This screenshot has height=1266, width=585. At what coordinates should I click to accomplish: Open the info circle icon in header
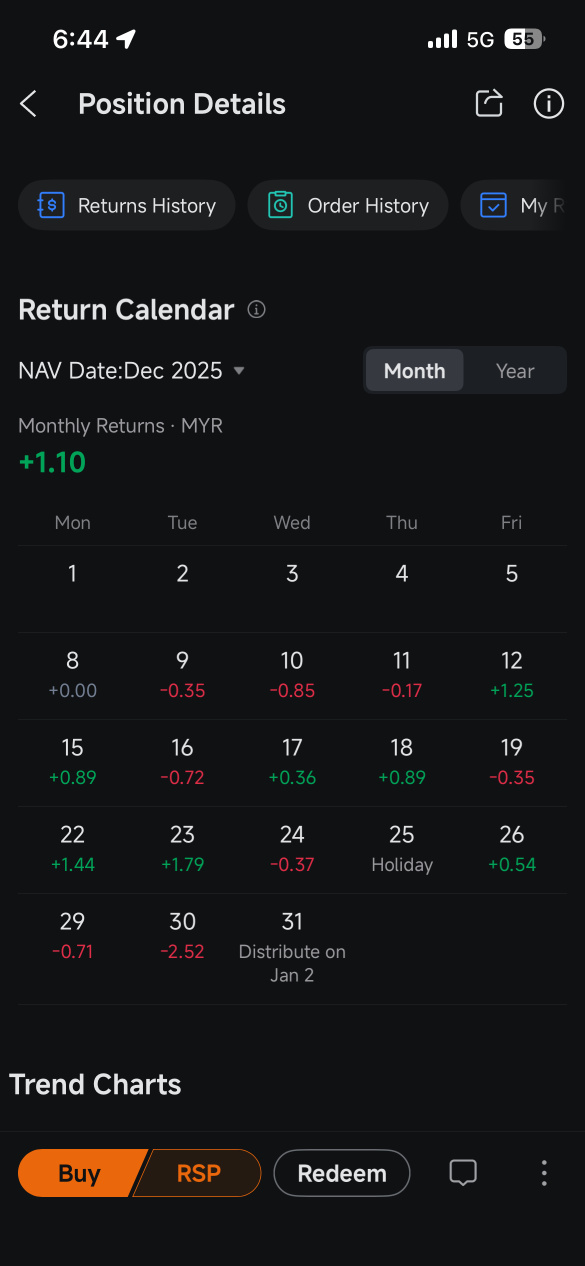coord(548,103)
